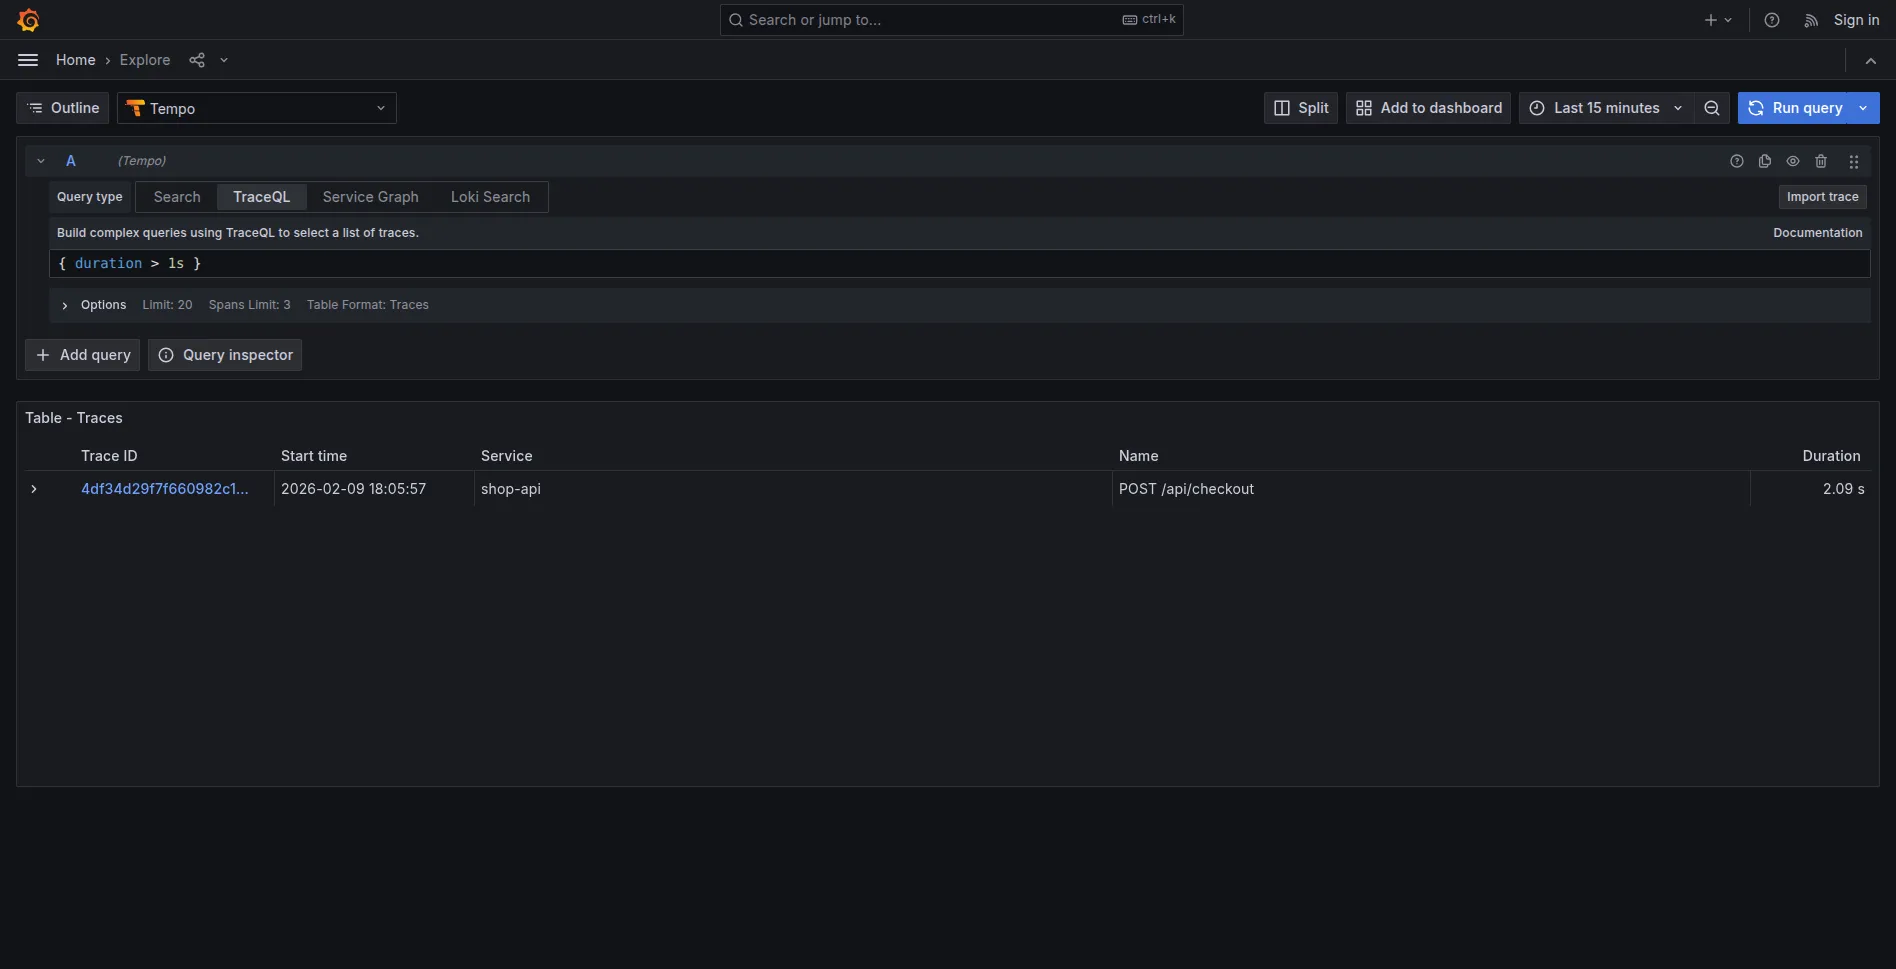Toggle query A visibility eye icon
The width and height of the screenshot is (1896, 969).
(x=1792, y=161)
